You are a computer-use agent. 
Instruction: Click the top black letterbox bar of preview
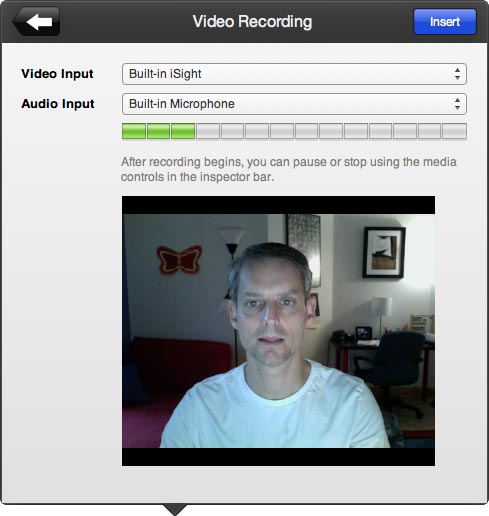pyautogui.click(x=278, y=205)
